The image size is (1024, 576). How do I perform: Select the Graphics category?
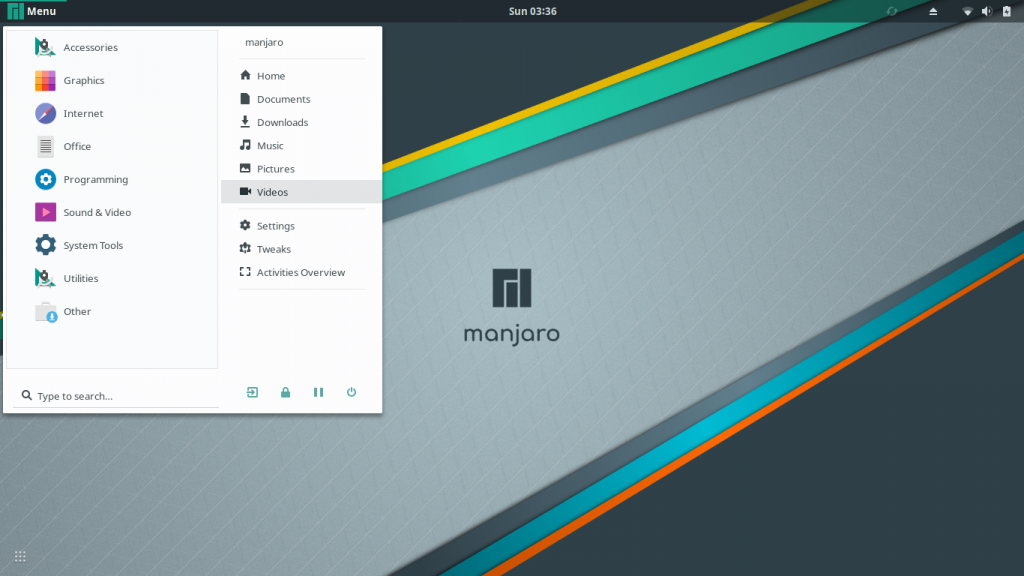pos(83,80)
